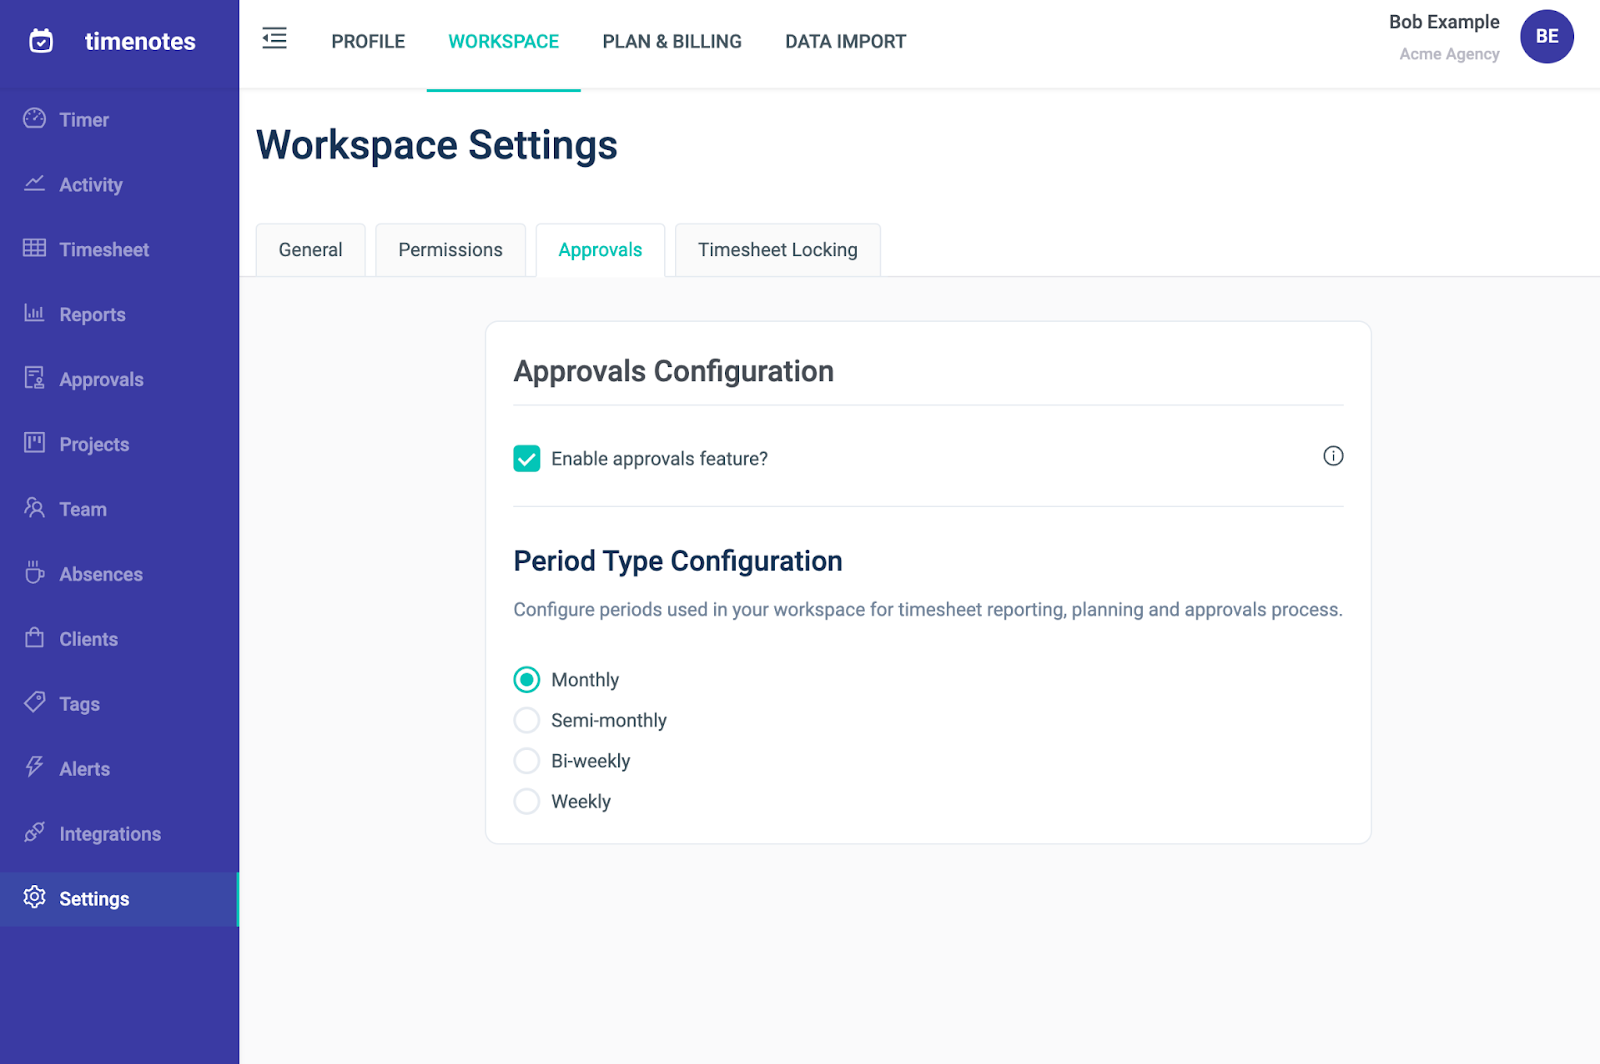Select the Semi-monthly period type
Image resolution: width=1600 pixels, height=1064 pixels.
pyautogui.click(x=527, y=720)
